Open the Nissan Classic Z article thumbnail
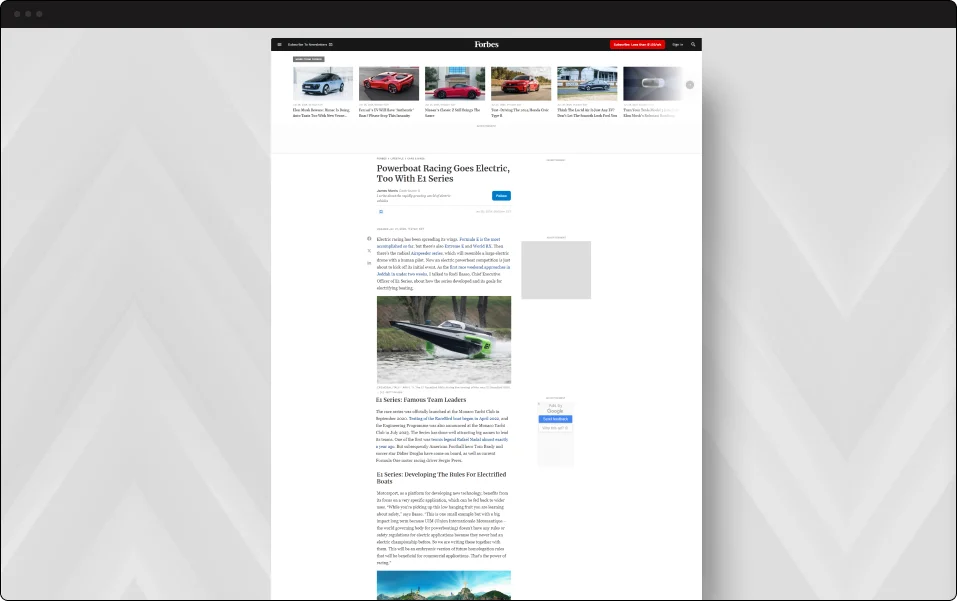The width and height of the screenshot is (957, 601). tap(454, 84)
